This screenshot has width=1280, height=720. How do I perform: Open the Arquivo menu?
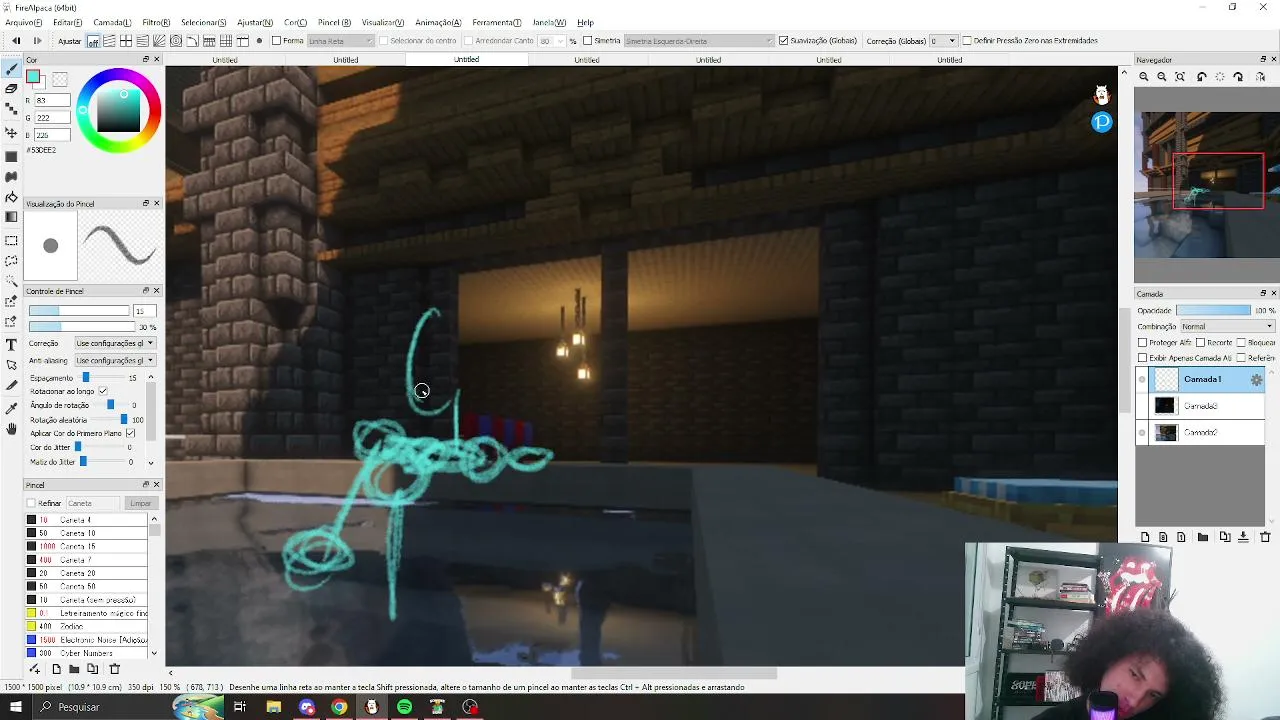[x=23, y=22]
